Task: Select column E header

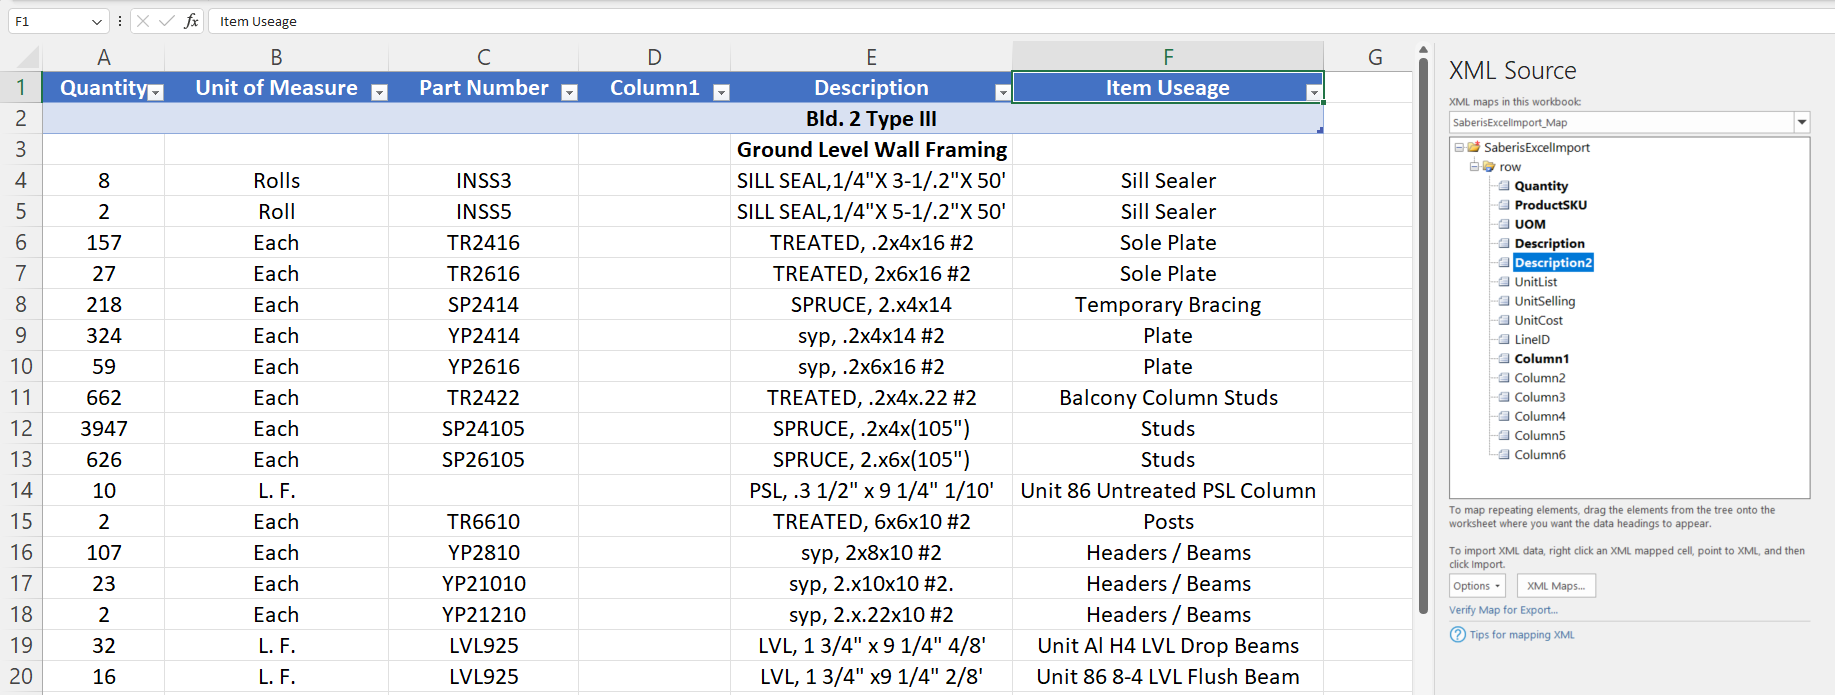Action: 871,58
